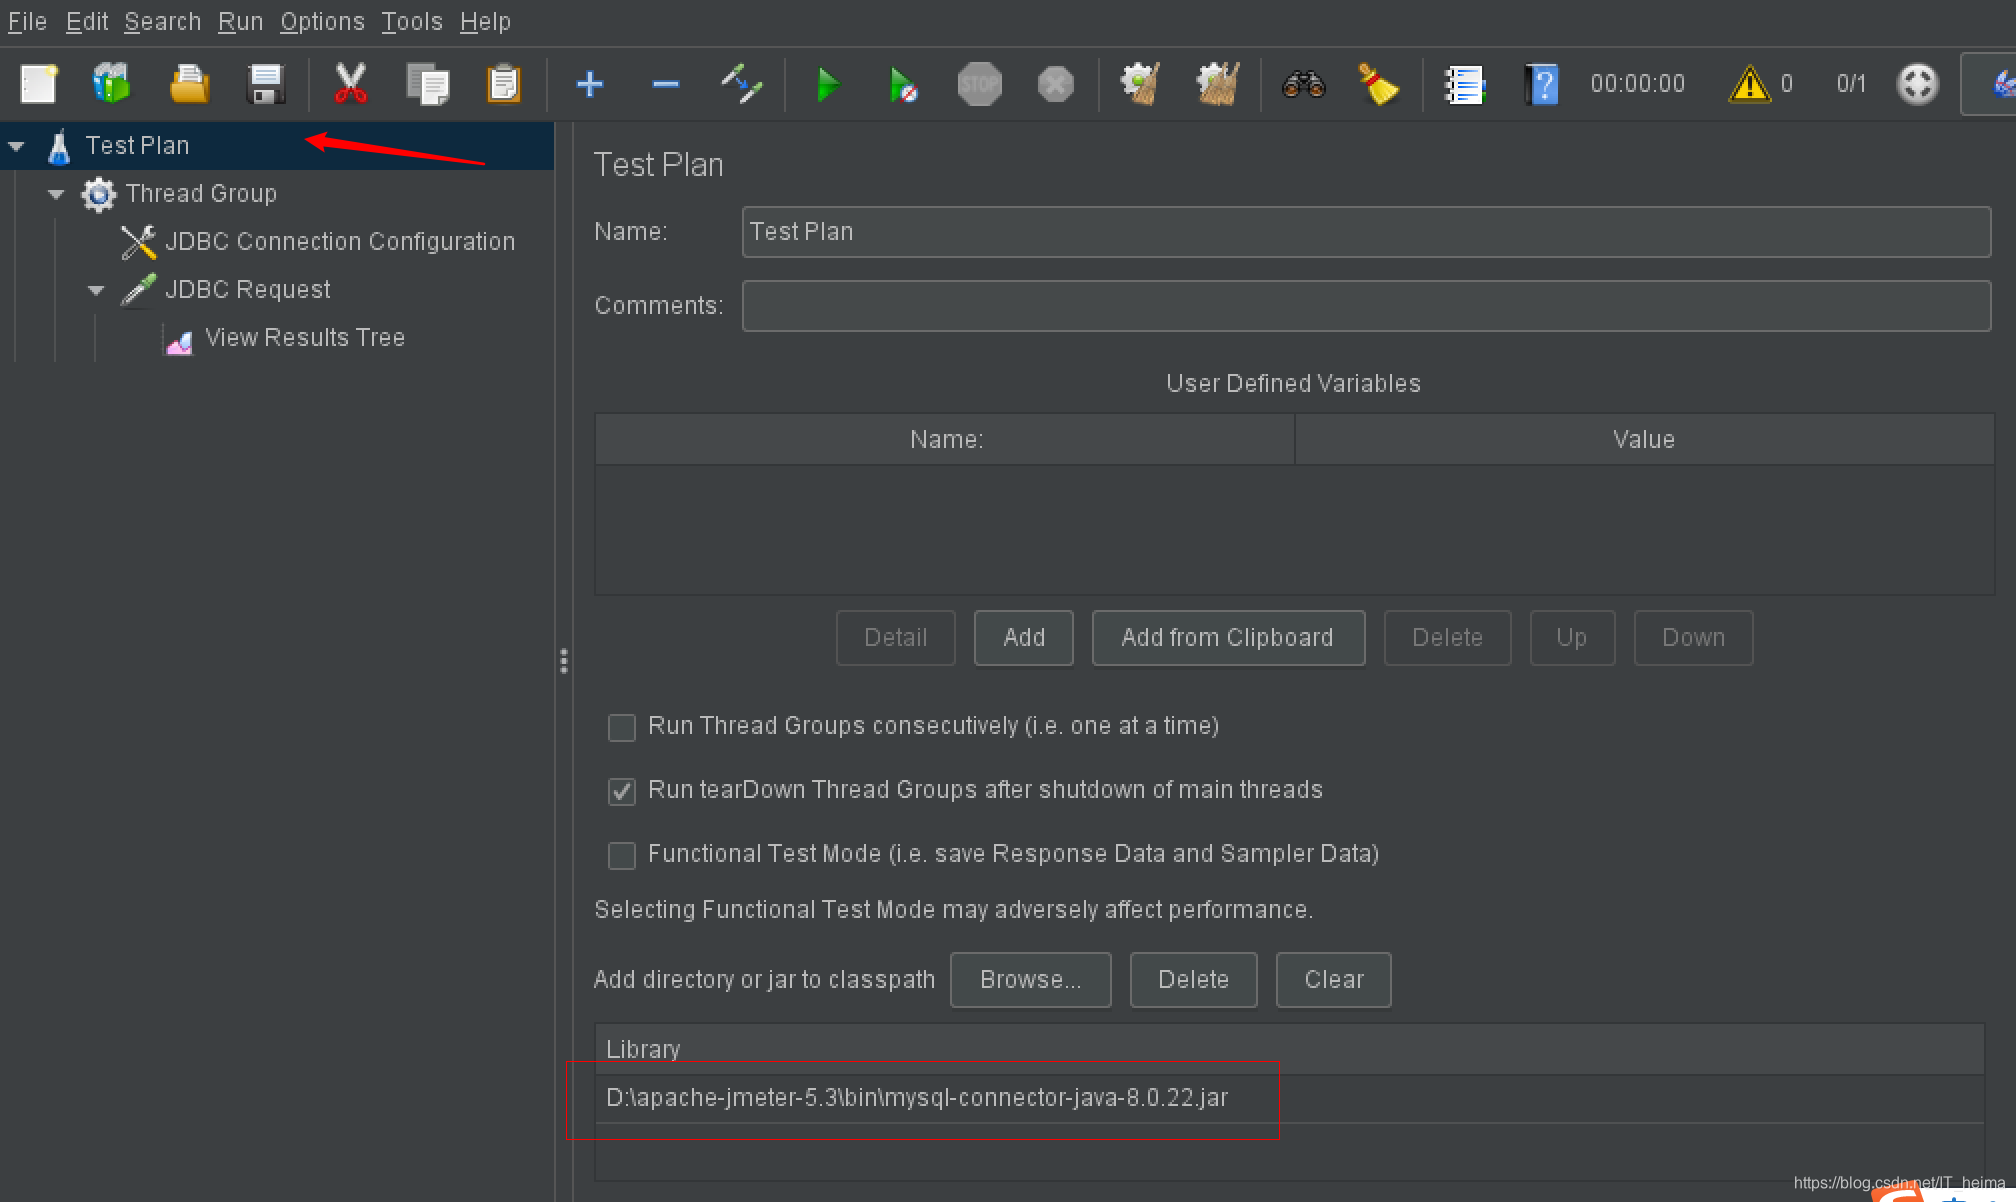Open the Run menu
This screenshot has width=2016, height=1202.
point(240,21)
